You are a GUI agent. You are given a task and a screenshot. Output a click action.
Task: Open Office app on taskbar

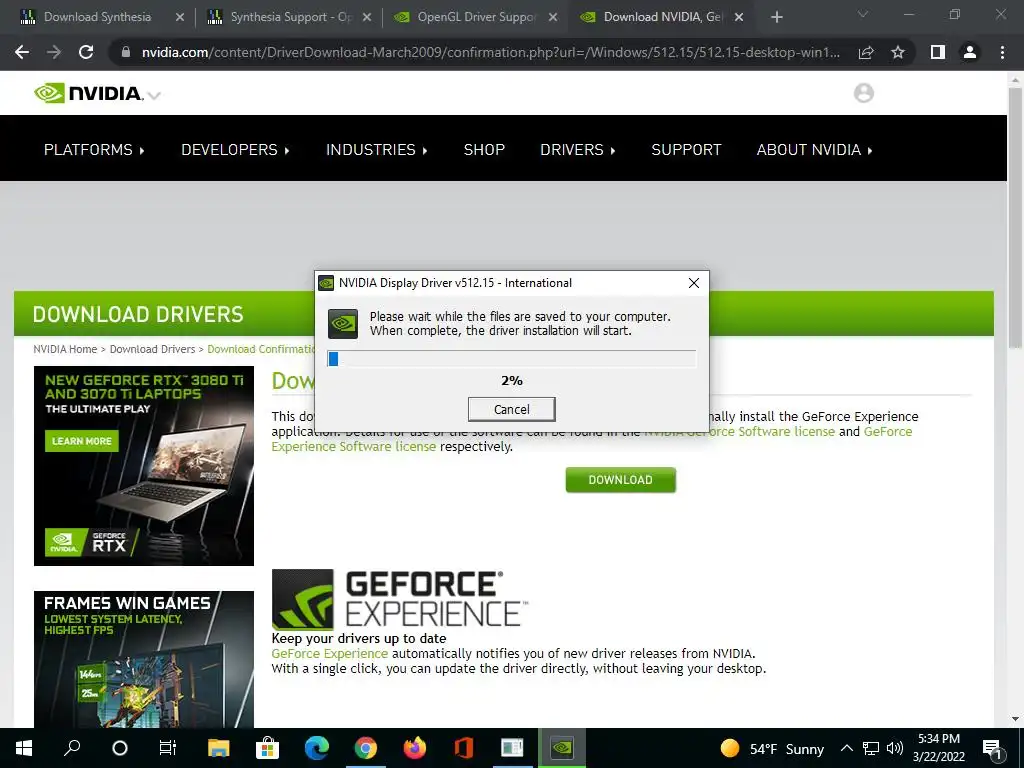coord(464,748)
